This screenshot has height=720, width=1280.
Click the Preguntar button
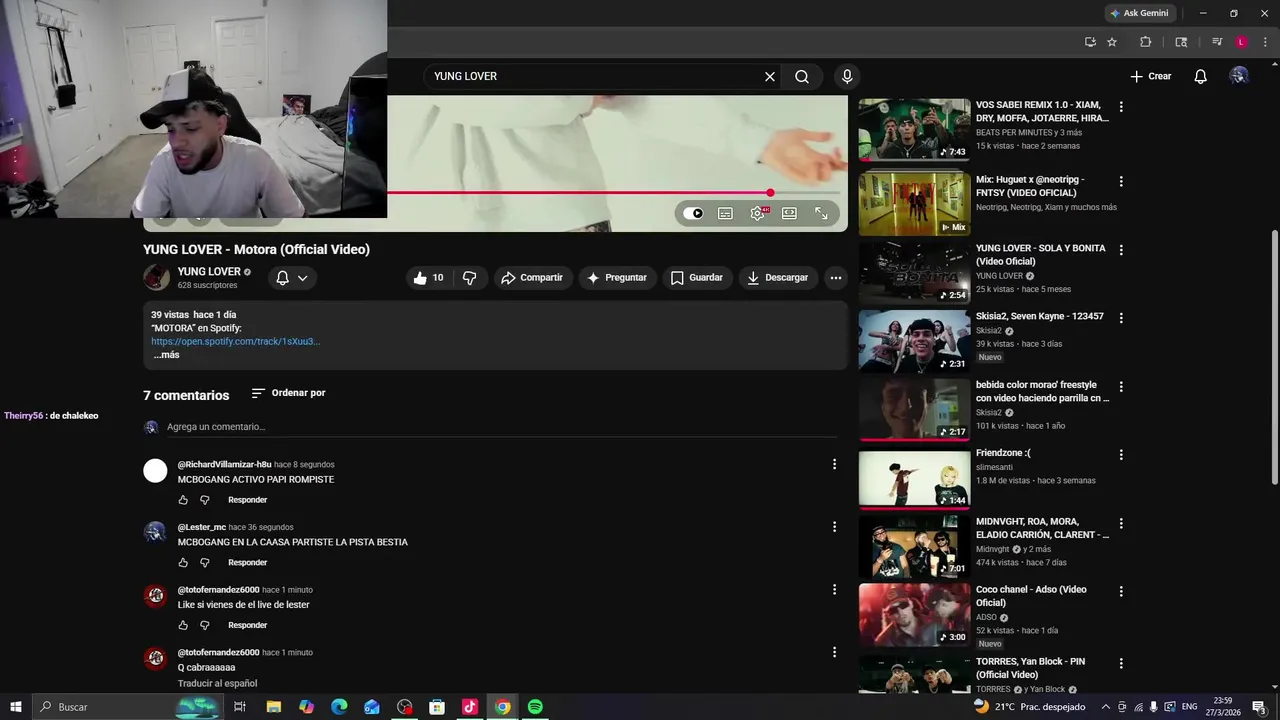617,278
